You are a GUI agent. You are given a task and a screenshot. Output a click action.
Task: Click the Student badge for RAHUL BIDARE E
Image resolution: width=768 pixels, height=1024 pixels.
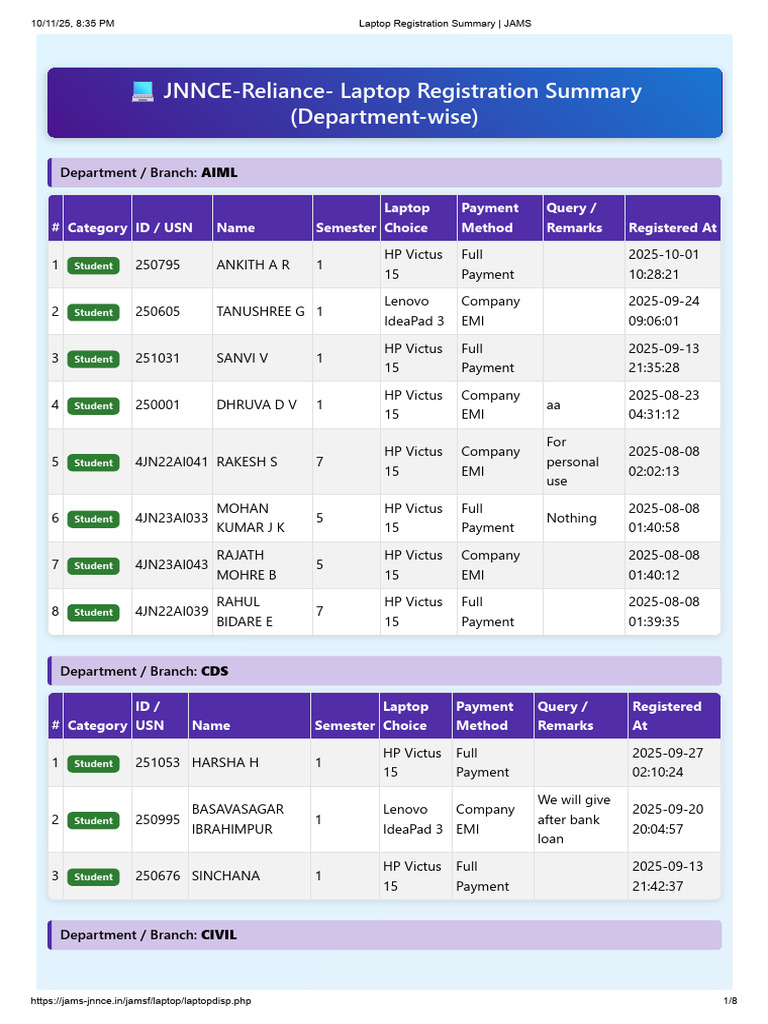click(x=93, y=612)
